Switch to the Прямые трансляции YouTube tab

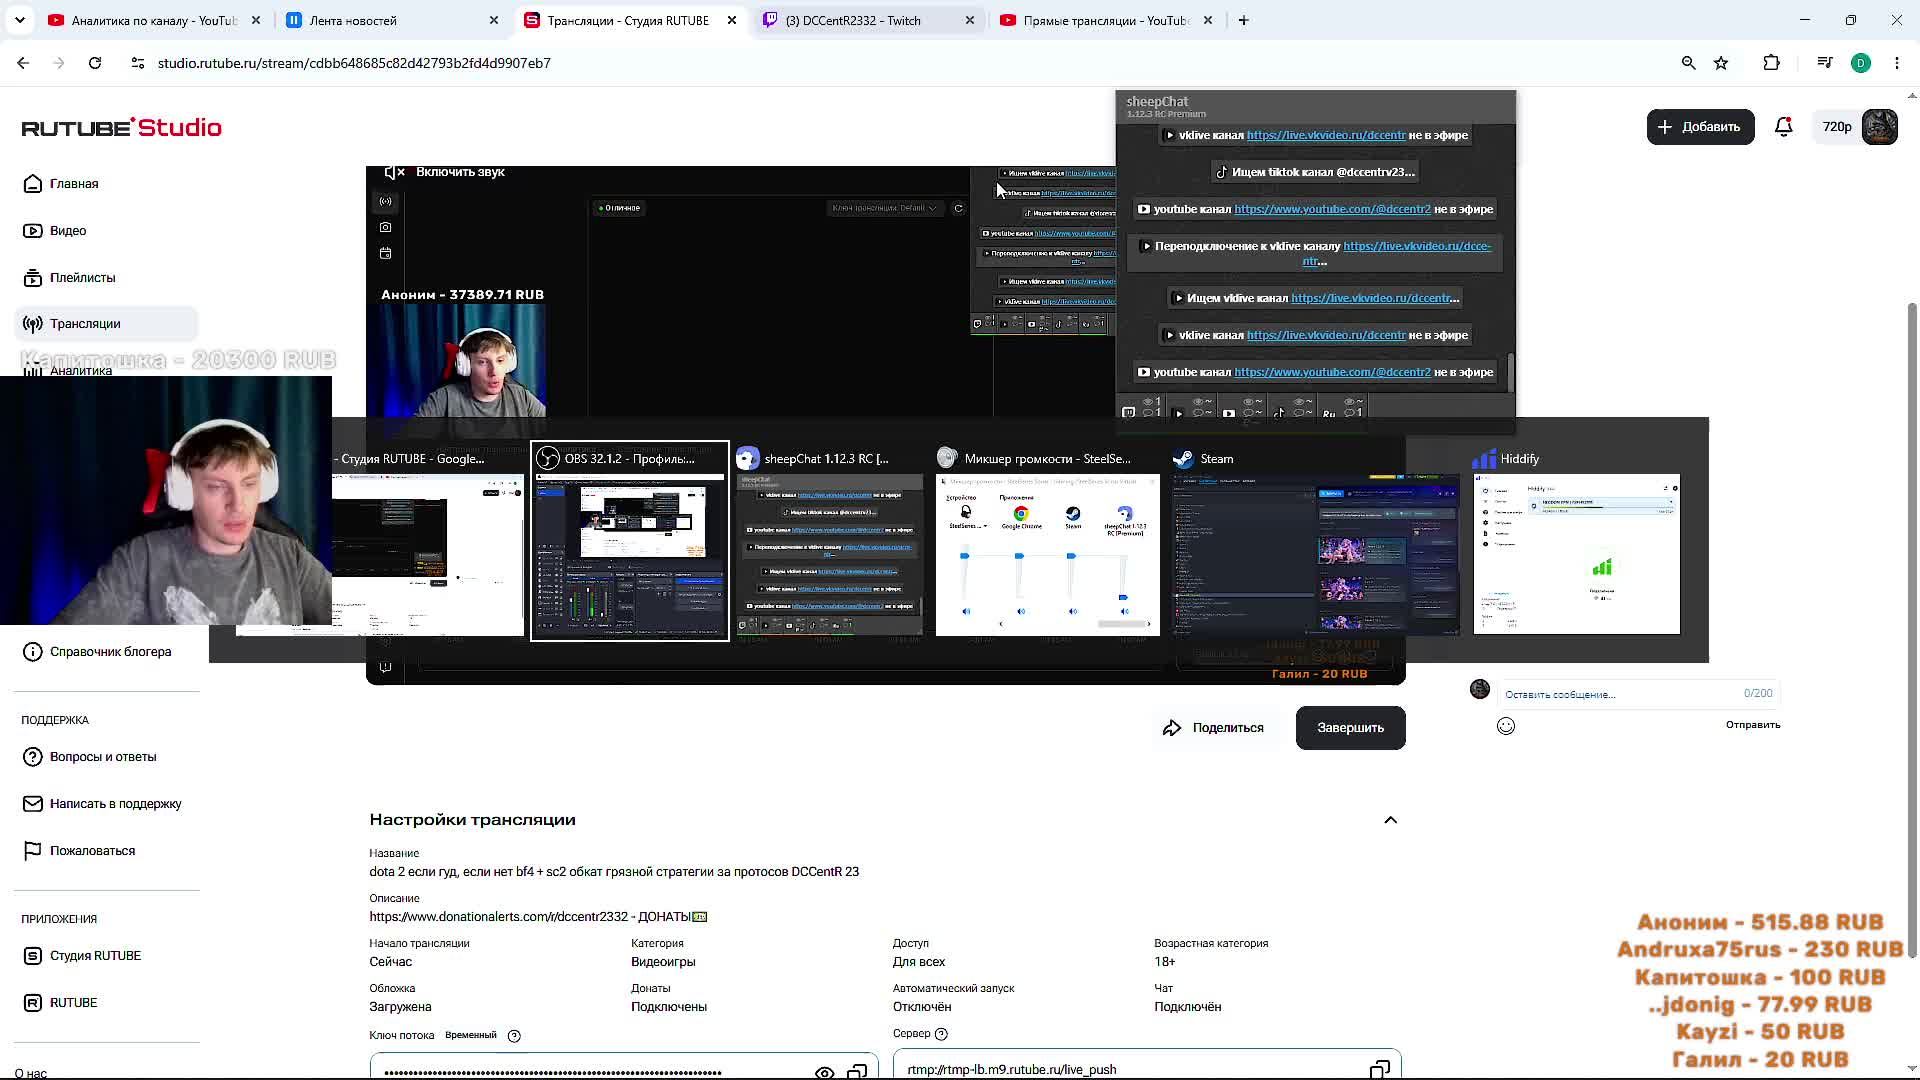pyautogui.click(x=1107, y=20)
